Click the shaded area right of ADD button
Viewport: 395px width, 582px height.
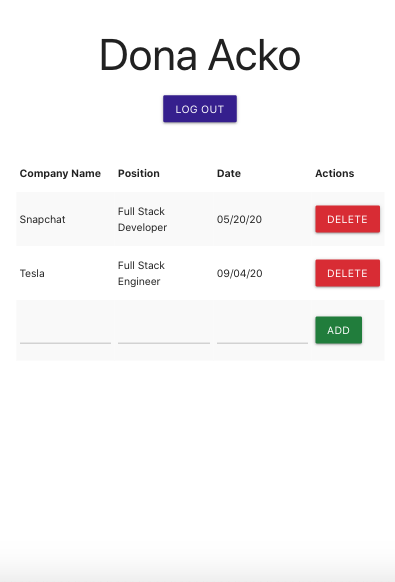tap(373, 330)
